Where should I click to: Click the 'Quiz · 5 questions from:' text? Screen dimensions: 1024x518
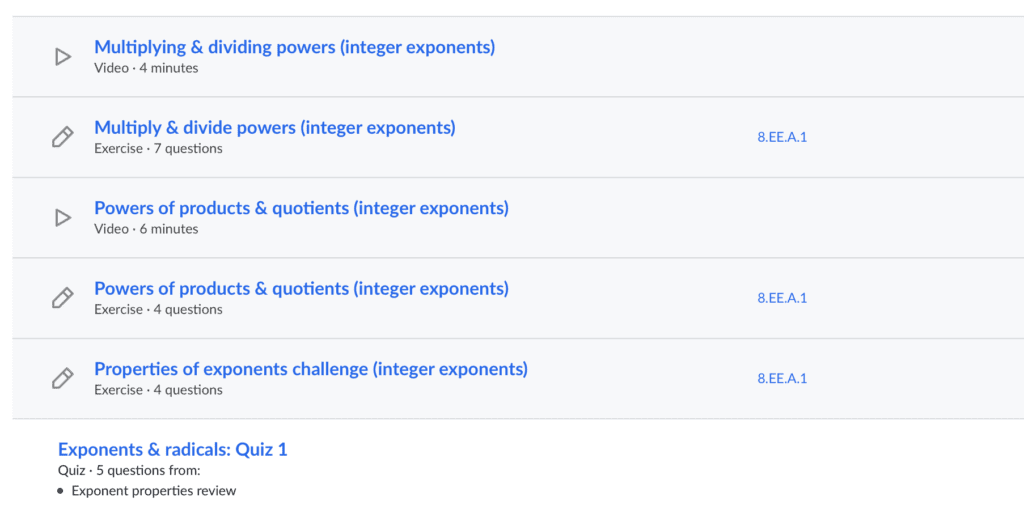tap(129, 470)
